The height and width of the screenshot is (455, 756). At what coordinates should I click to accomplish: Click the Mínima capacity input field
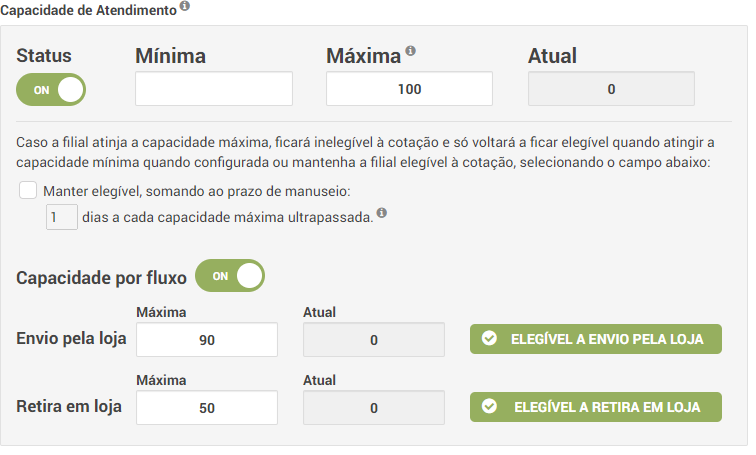pyautogui.click(x=214, y=89)
